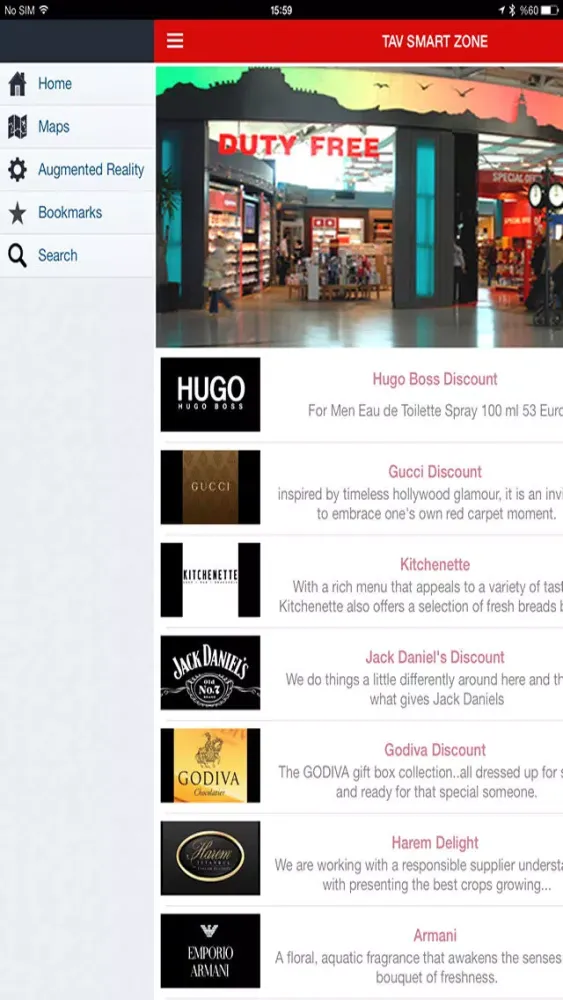Tap 'We are working with a responsible supplier' text
The image size is (563, 1000).
(419, 875)
